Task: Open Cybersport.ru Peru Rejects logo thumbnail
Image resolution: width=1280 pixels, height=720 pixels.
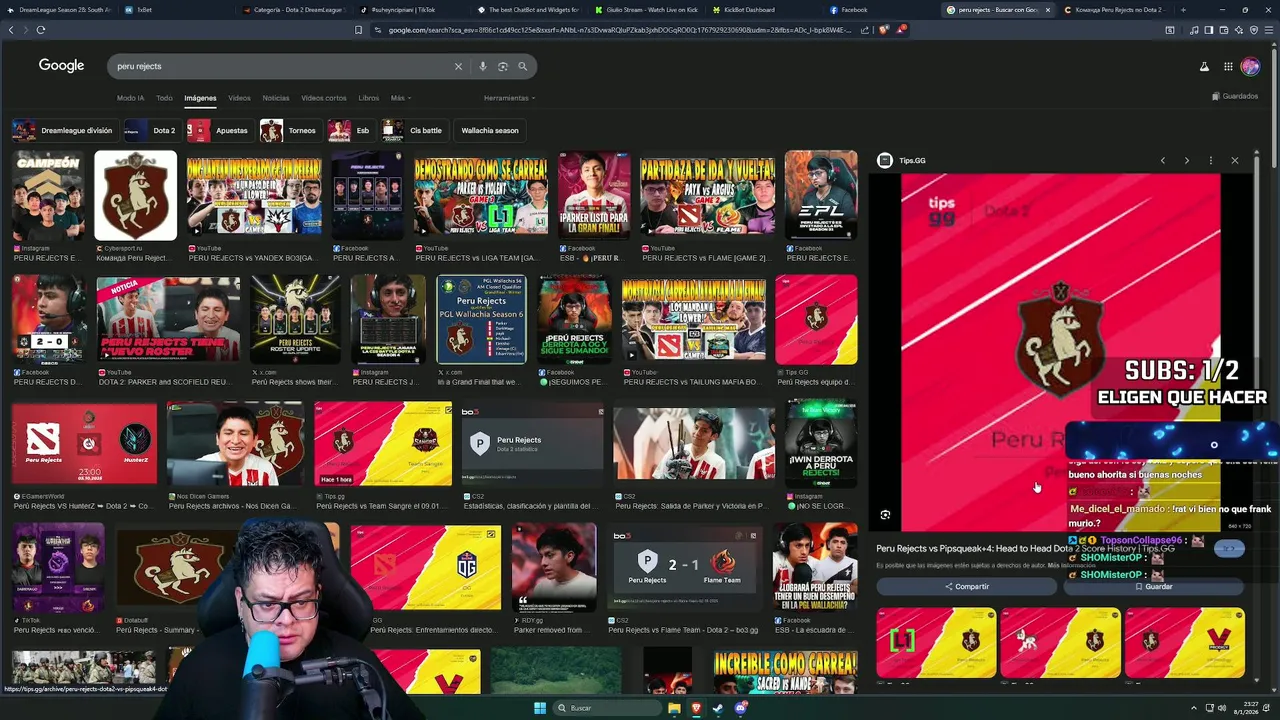Action: [135, 196]
